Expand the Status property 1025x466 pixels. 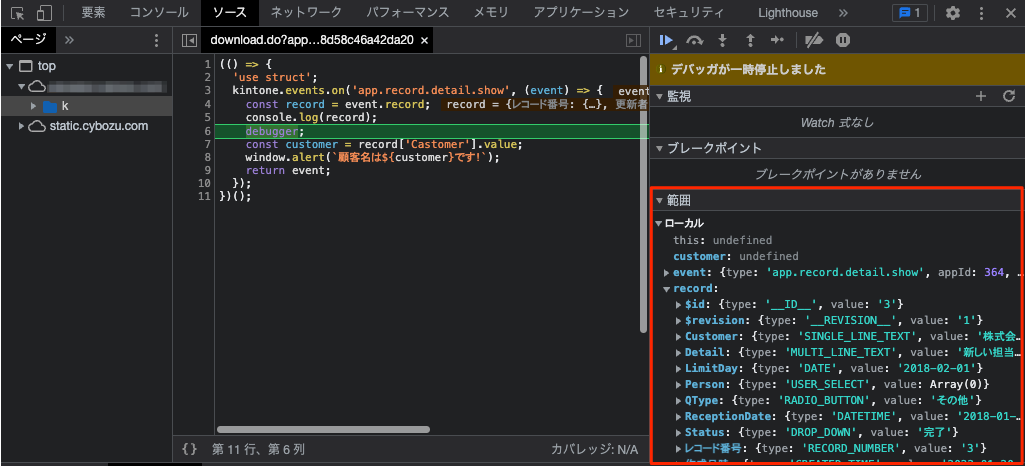679,432
